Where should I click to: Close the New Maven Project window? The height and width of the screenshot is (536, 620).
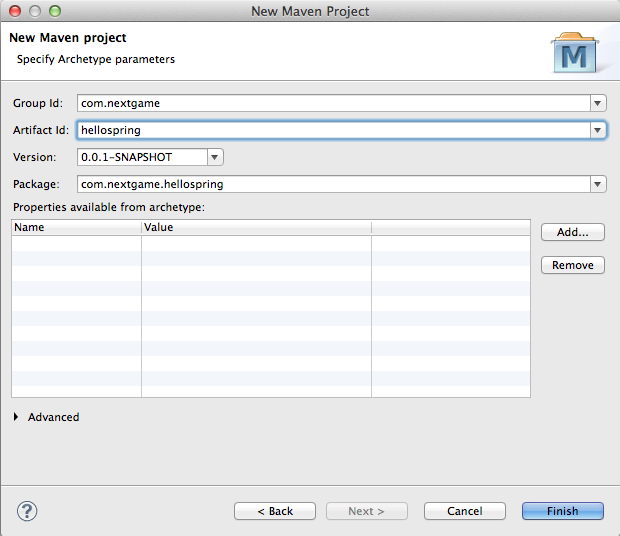tap(15, 11)
